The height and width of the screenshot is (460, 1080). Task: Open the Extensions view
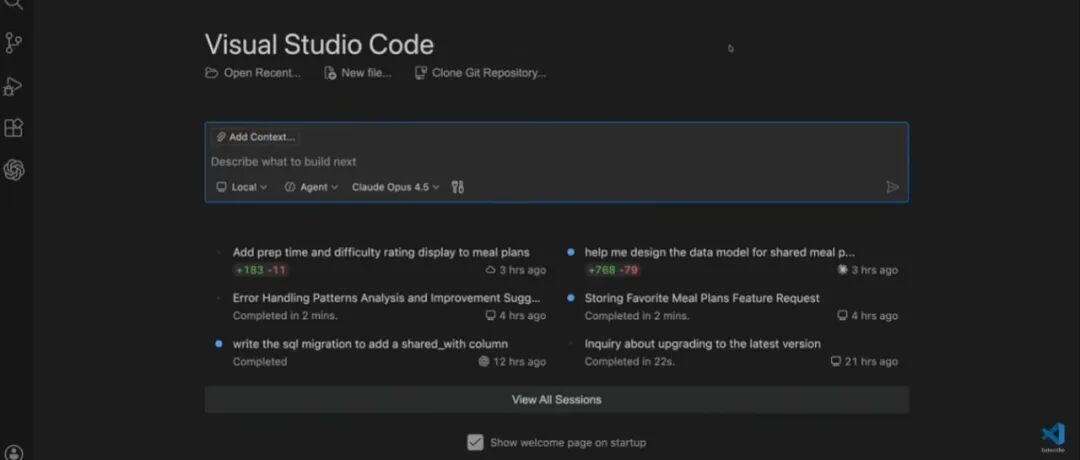pos(14,128)
